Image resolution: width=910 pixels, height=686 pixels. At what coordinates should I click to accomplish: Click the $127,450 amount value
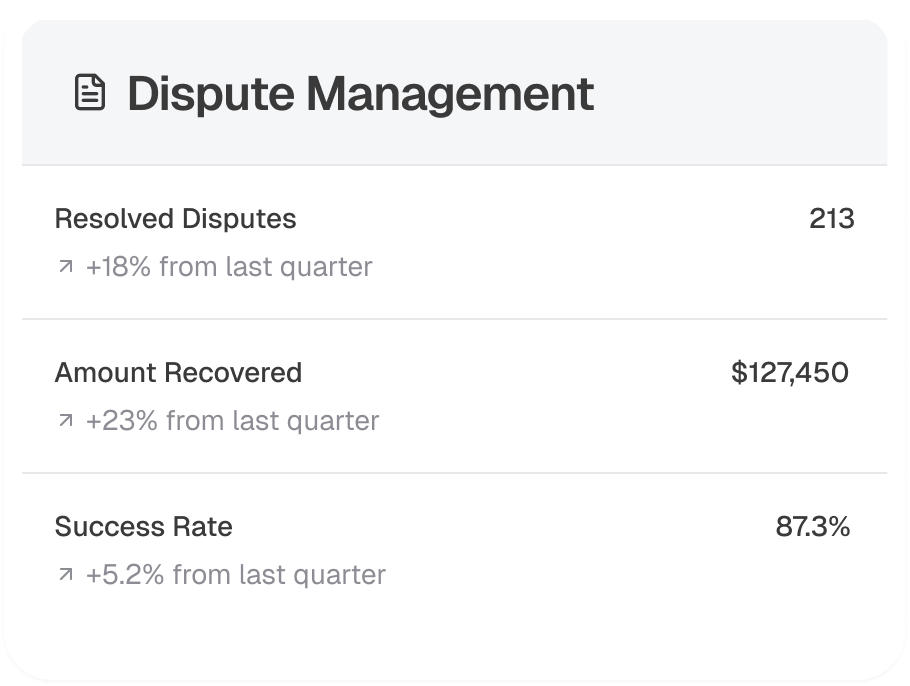789,373
